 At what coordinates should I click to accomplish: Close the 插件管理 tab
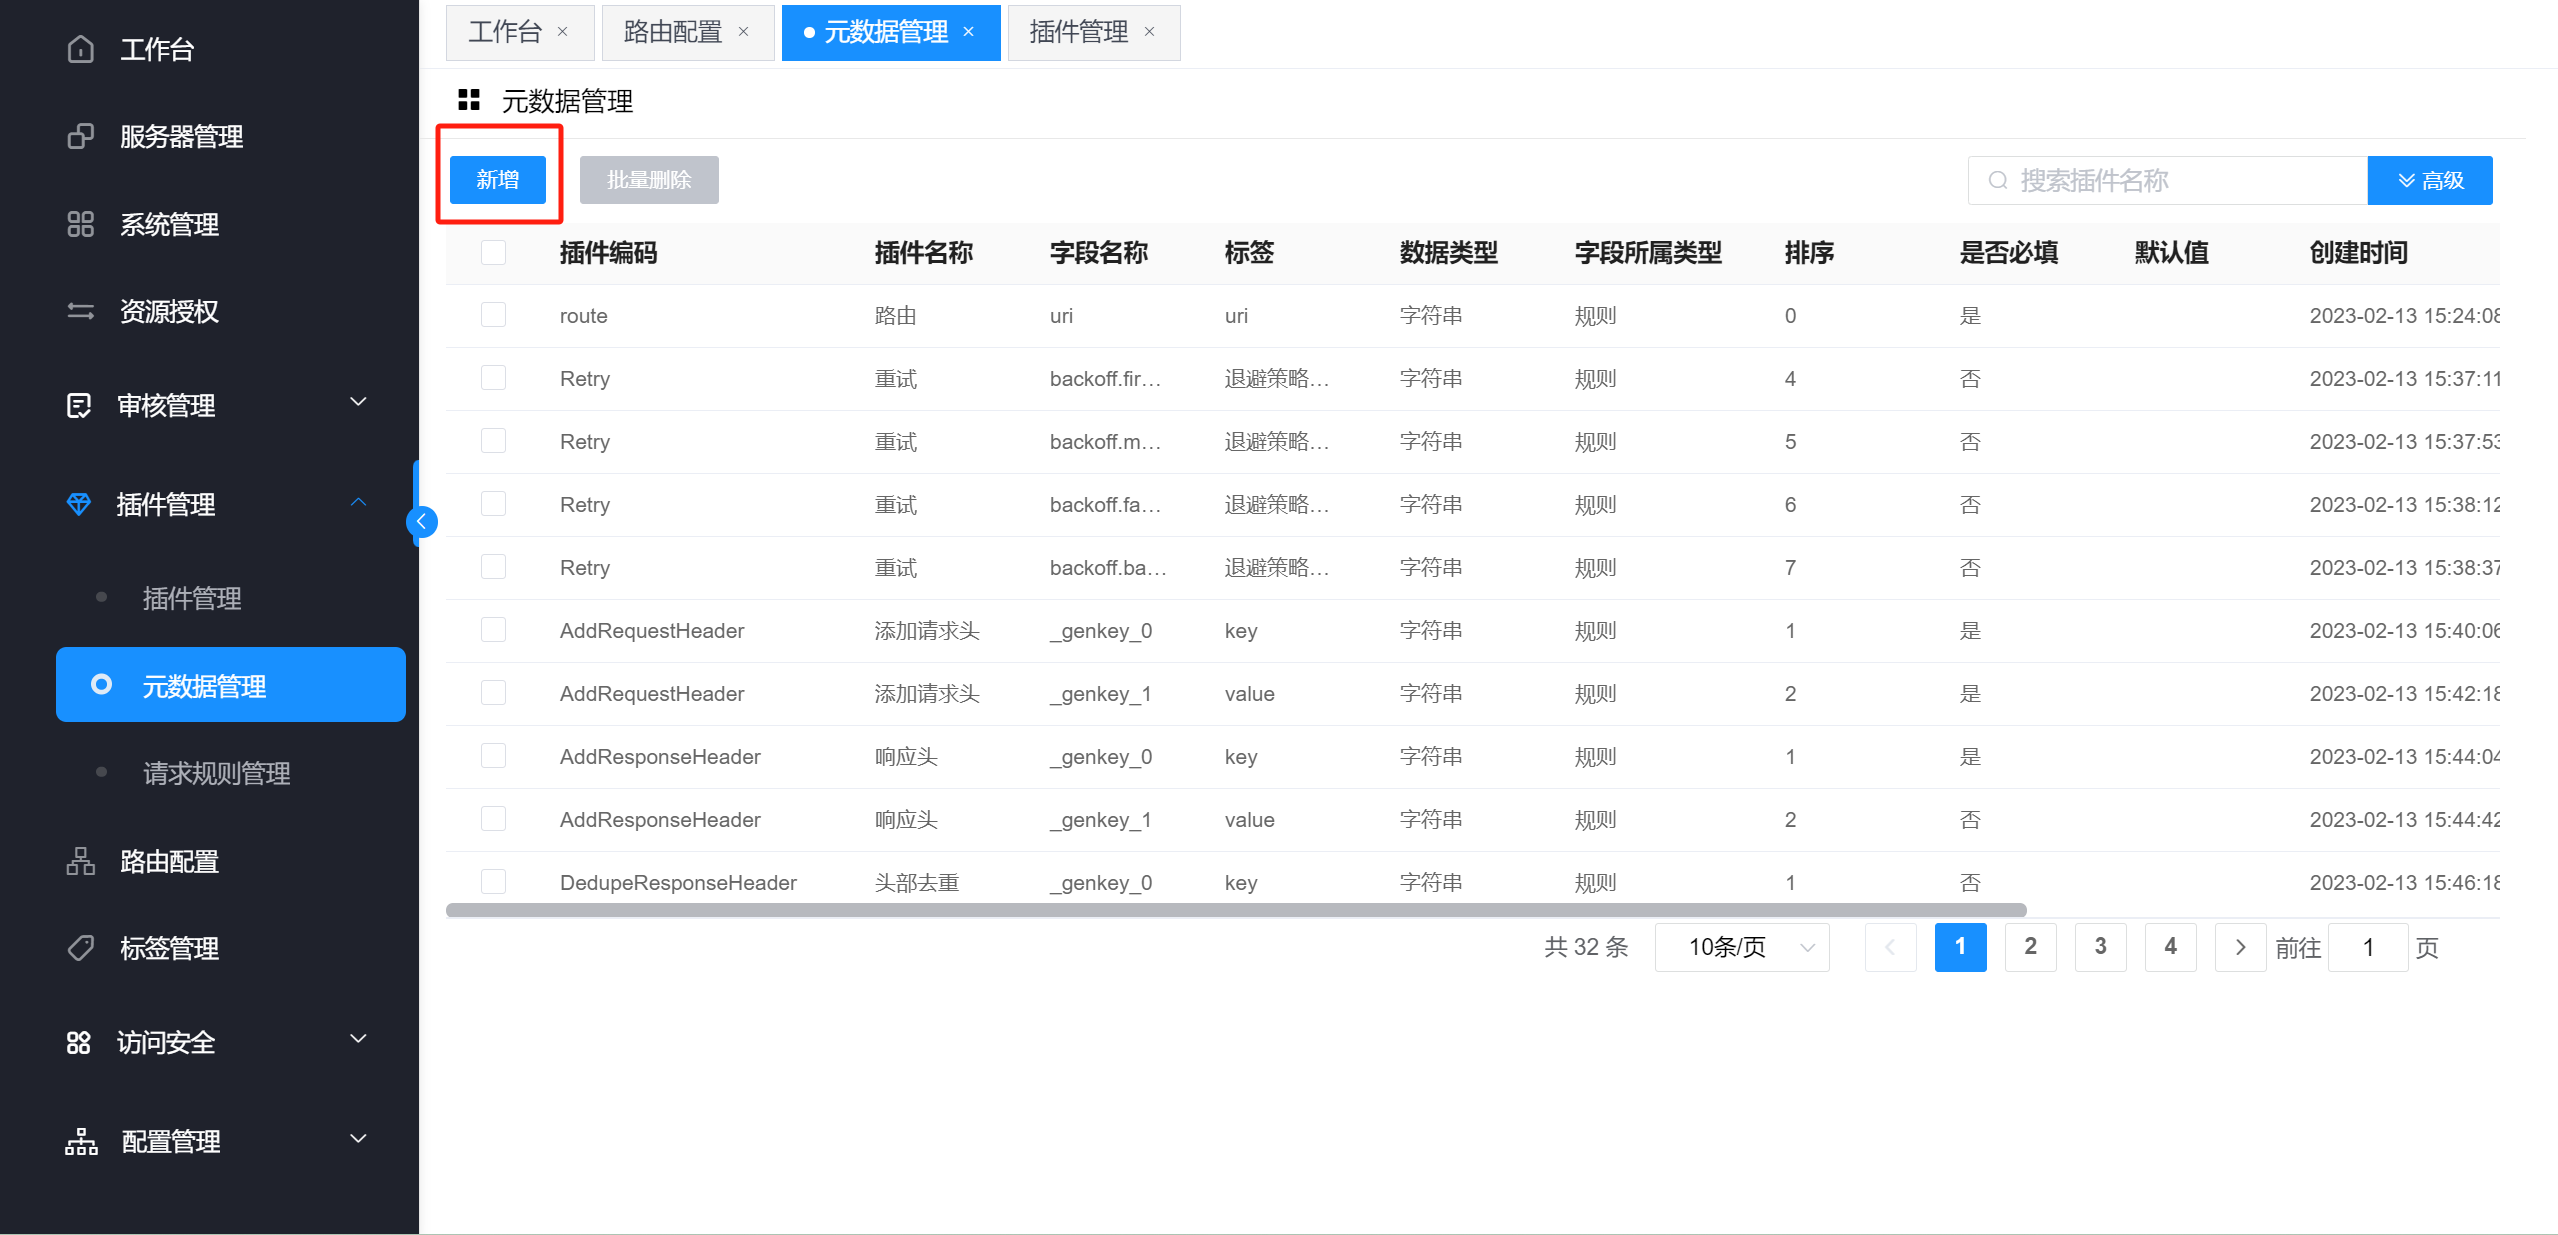point(1150,32)
